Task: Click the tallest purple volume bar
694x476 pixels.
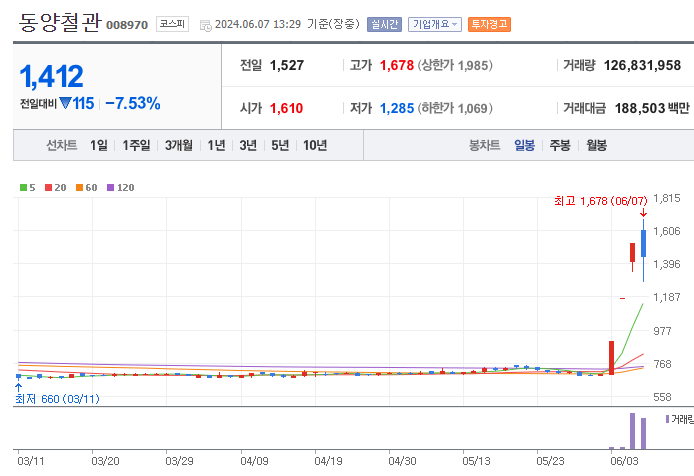Action: pos(632,431)
